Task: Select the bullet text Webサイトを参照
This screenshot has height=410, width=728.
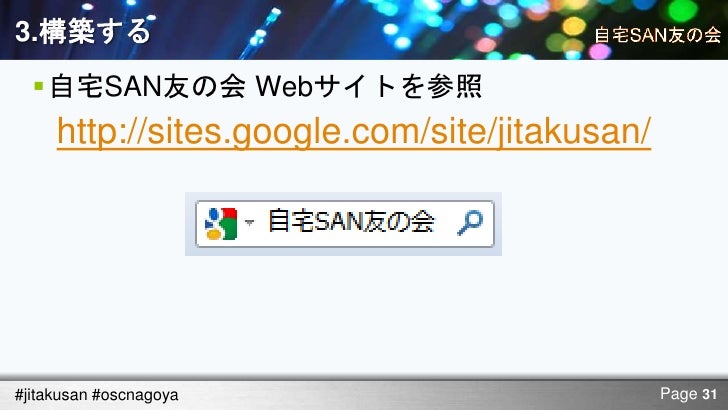Action: click(x=369, y=86)
